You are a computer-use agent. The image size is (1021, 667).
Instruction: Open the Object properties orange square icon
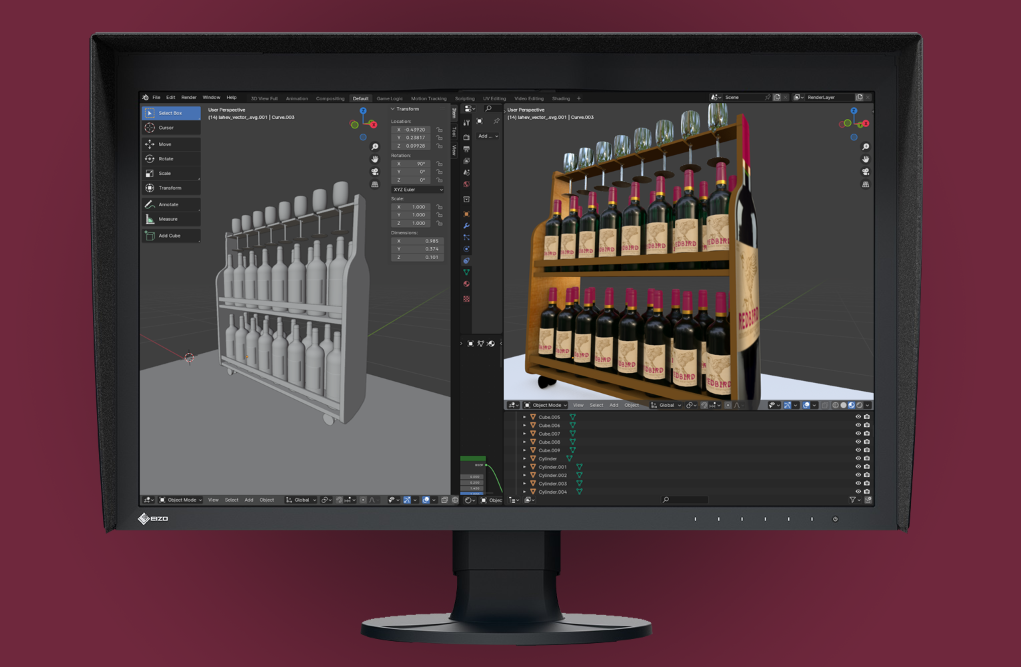[466, 214]
